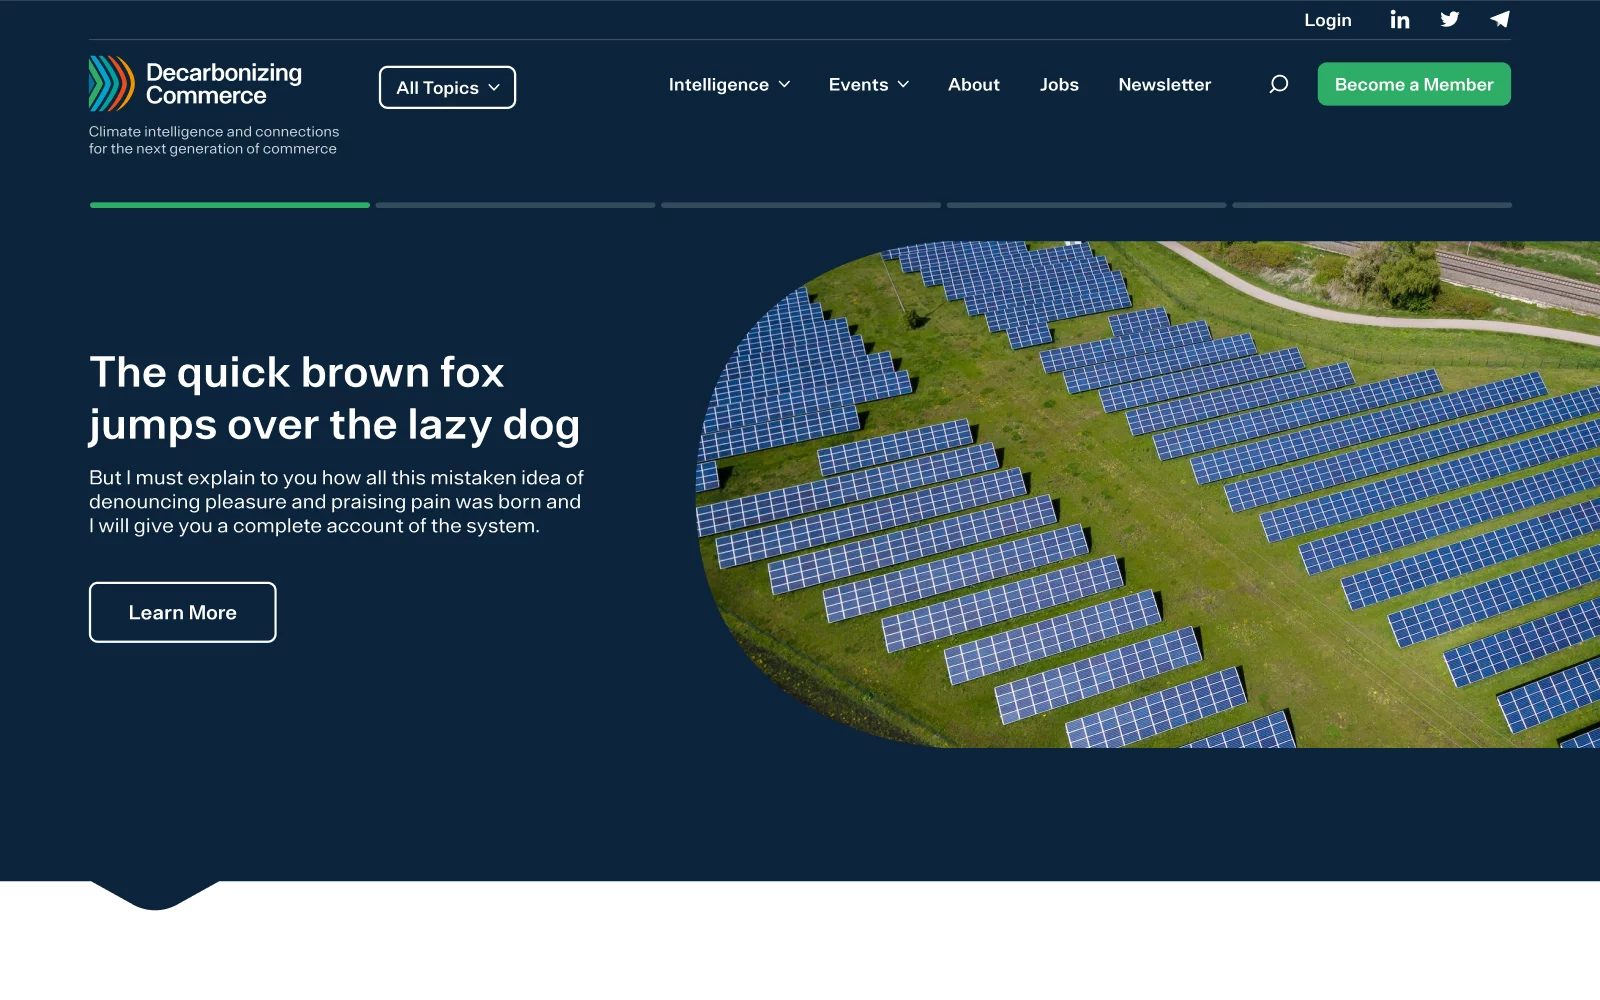Click the Become a Member button

click(x=1414, y=84)
